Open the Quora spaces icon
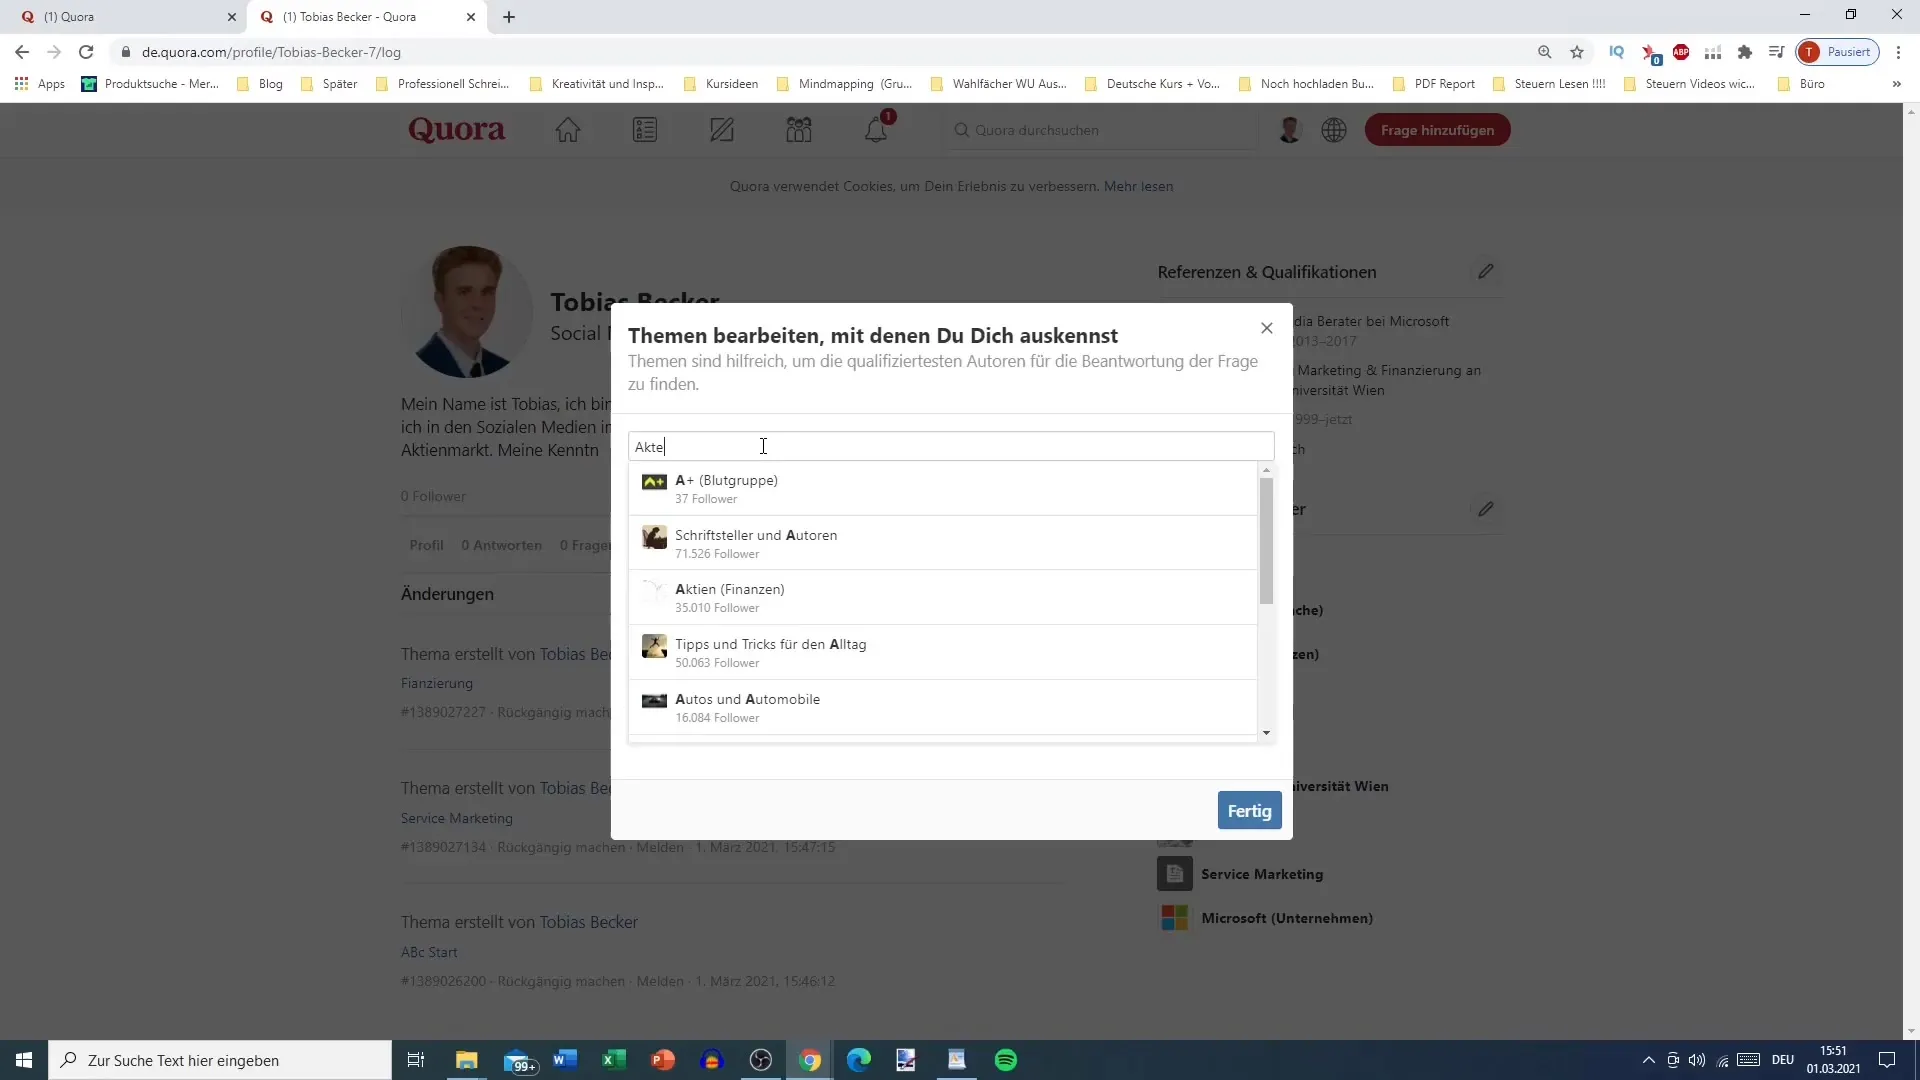Image resolution: width=1920 pixels, height=1080 pixels. pos(798,129)
